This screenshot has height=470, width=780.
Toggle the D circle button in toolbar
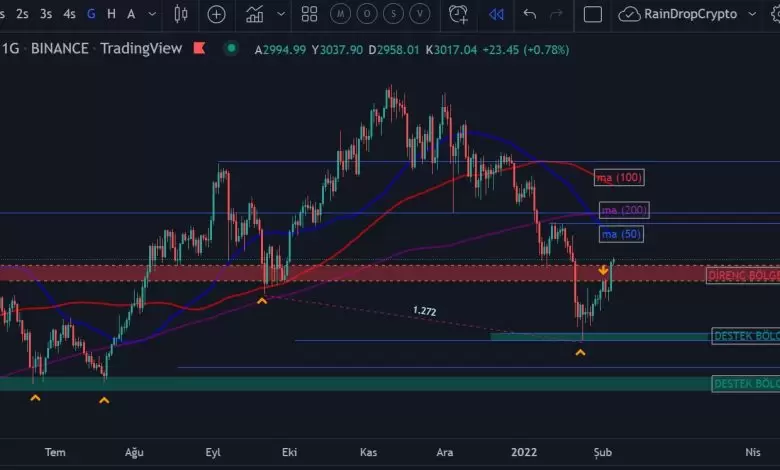(x=368, y=14)
